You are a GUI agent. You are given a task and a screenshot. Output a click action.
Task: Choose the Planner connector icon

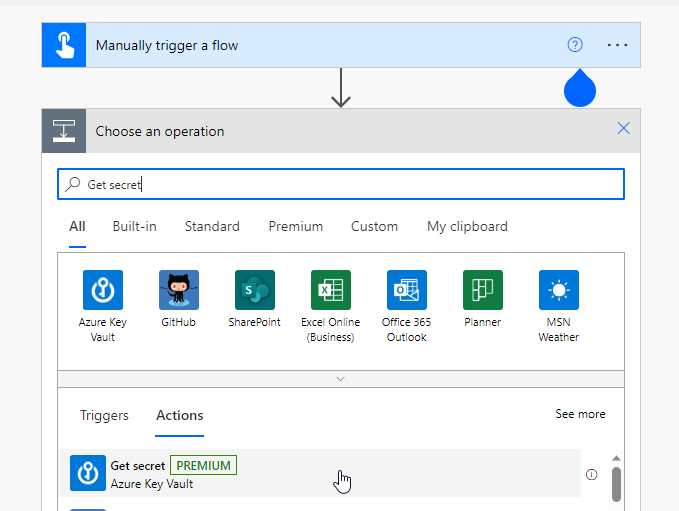click(x=482, y=290)
